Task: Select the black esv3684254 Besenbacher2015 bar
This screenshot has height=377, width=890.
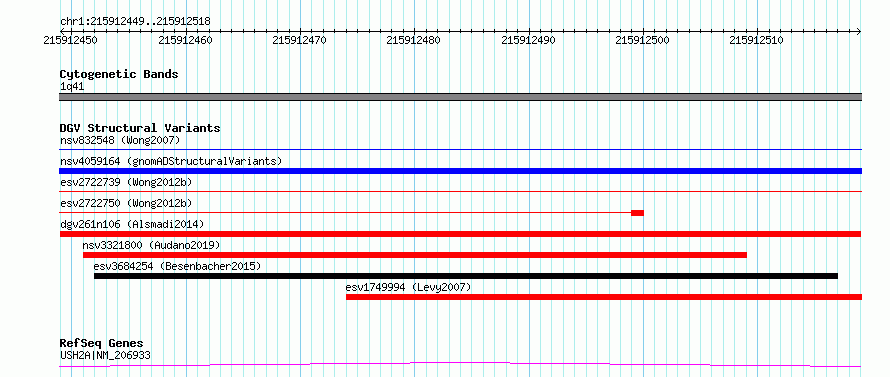Action: (466, 276)
